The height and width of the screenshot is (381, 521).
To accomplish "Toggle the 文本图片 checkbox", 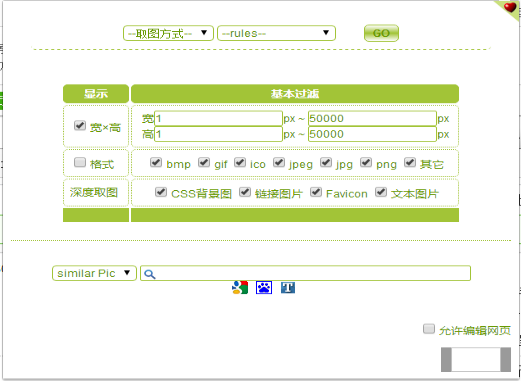I will [381, 192].
